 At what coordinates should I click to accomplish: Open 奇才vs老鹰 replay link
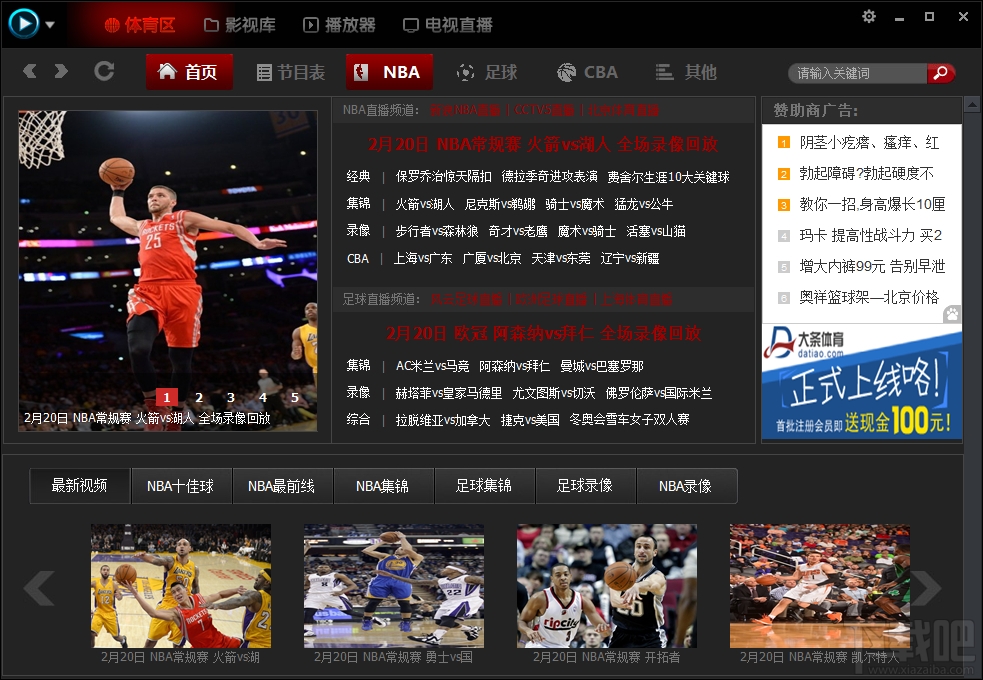pyautogui.click(x=518, y=231)
